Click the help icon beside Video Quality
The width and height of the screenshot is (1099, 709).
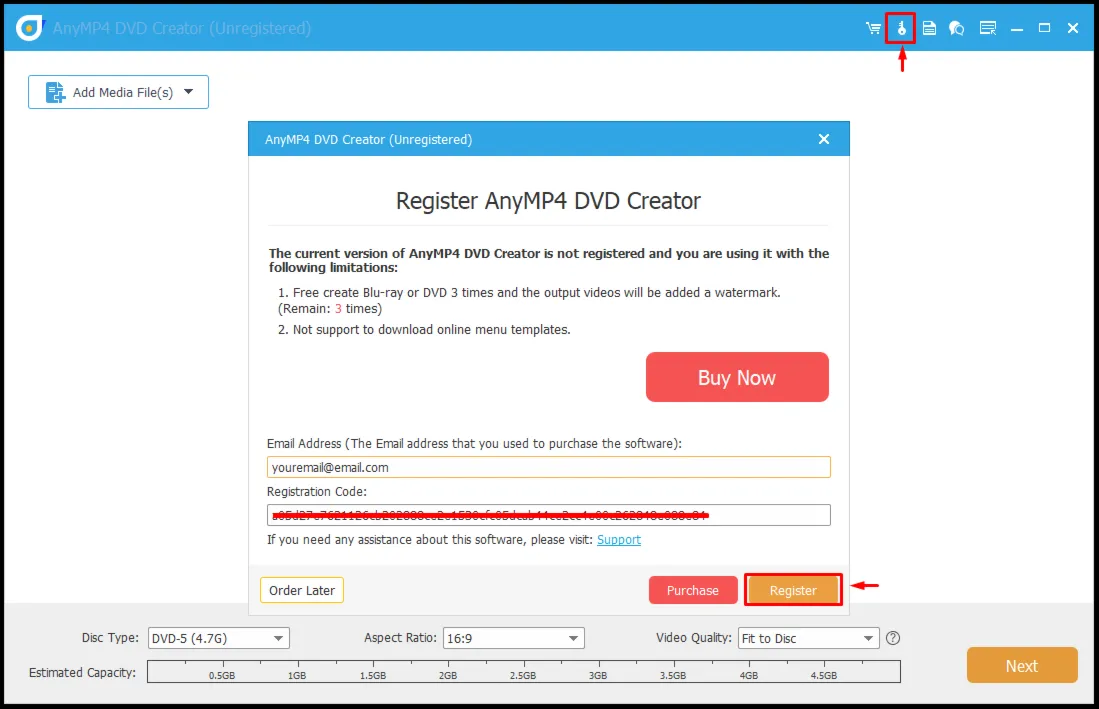[x=893, y=638]
